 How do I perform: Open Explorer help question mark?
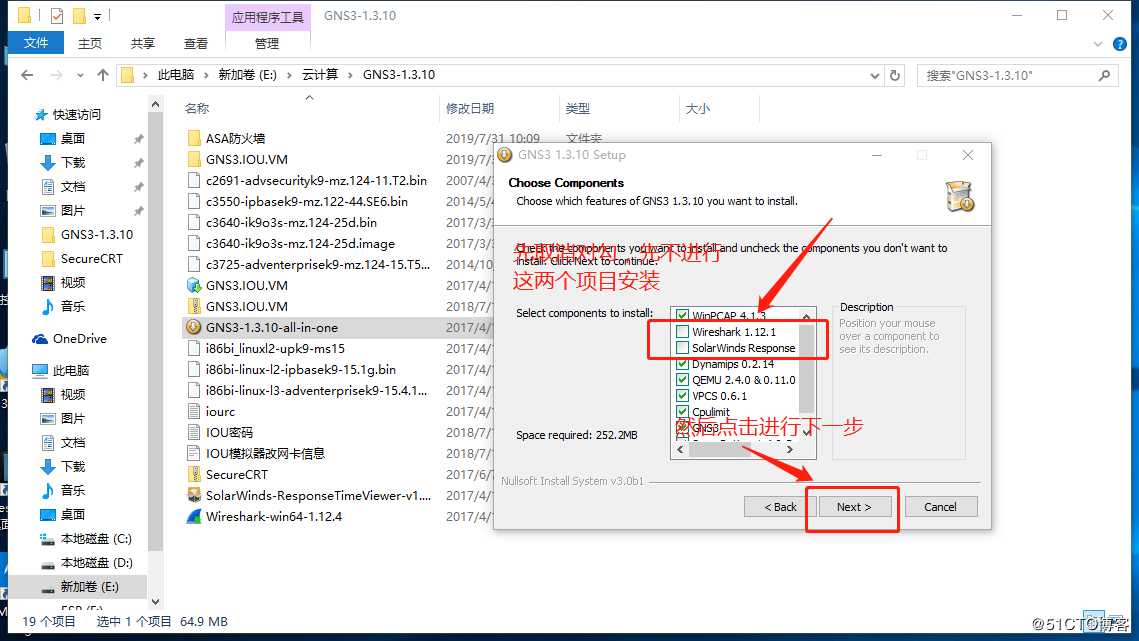[x=1119, y=44]
